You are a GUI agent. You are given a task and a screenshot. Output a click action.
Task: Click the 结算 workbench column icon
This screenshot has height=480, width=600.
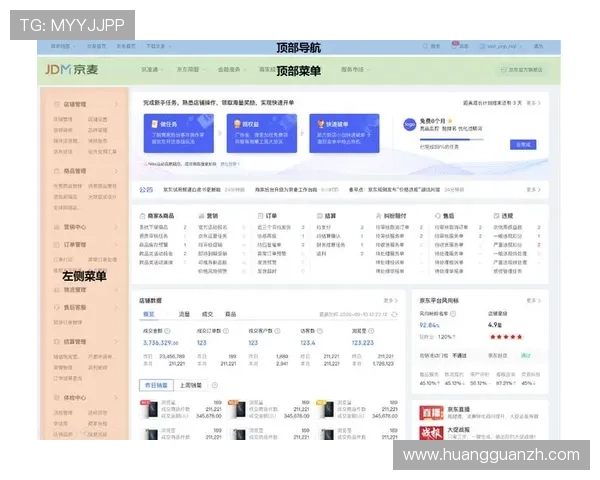(x=320, y=216)
